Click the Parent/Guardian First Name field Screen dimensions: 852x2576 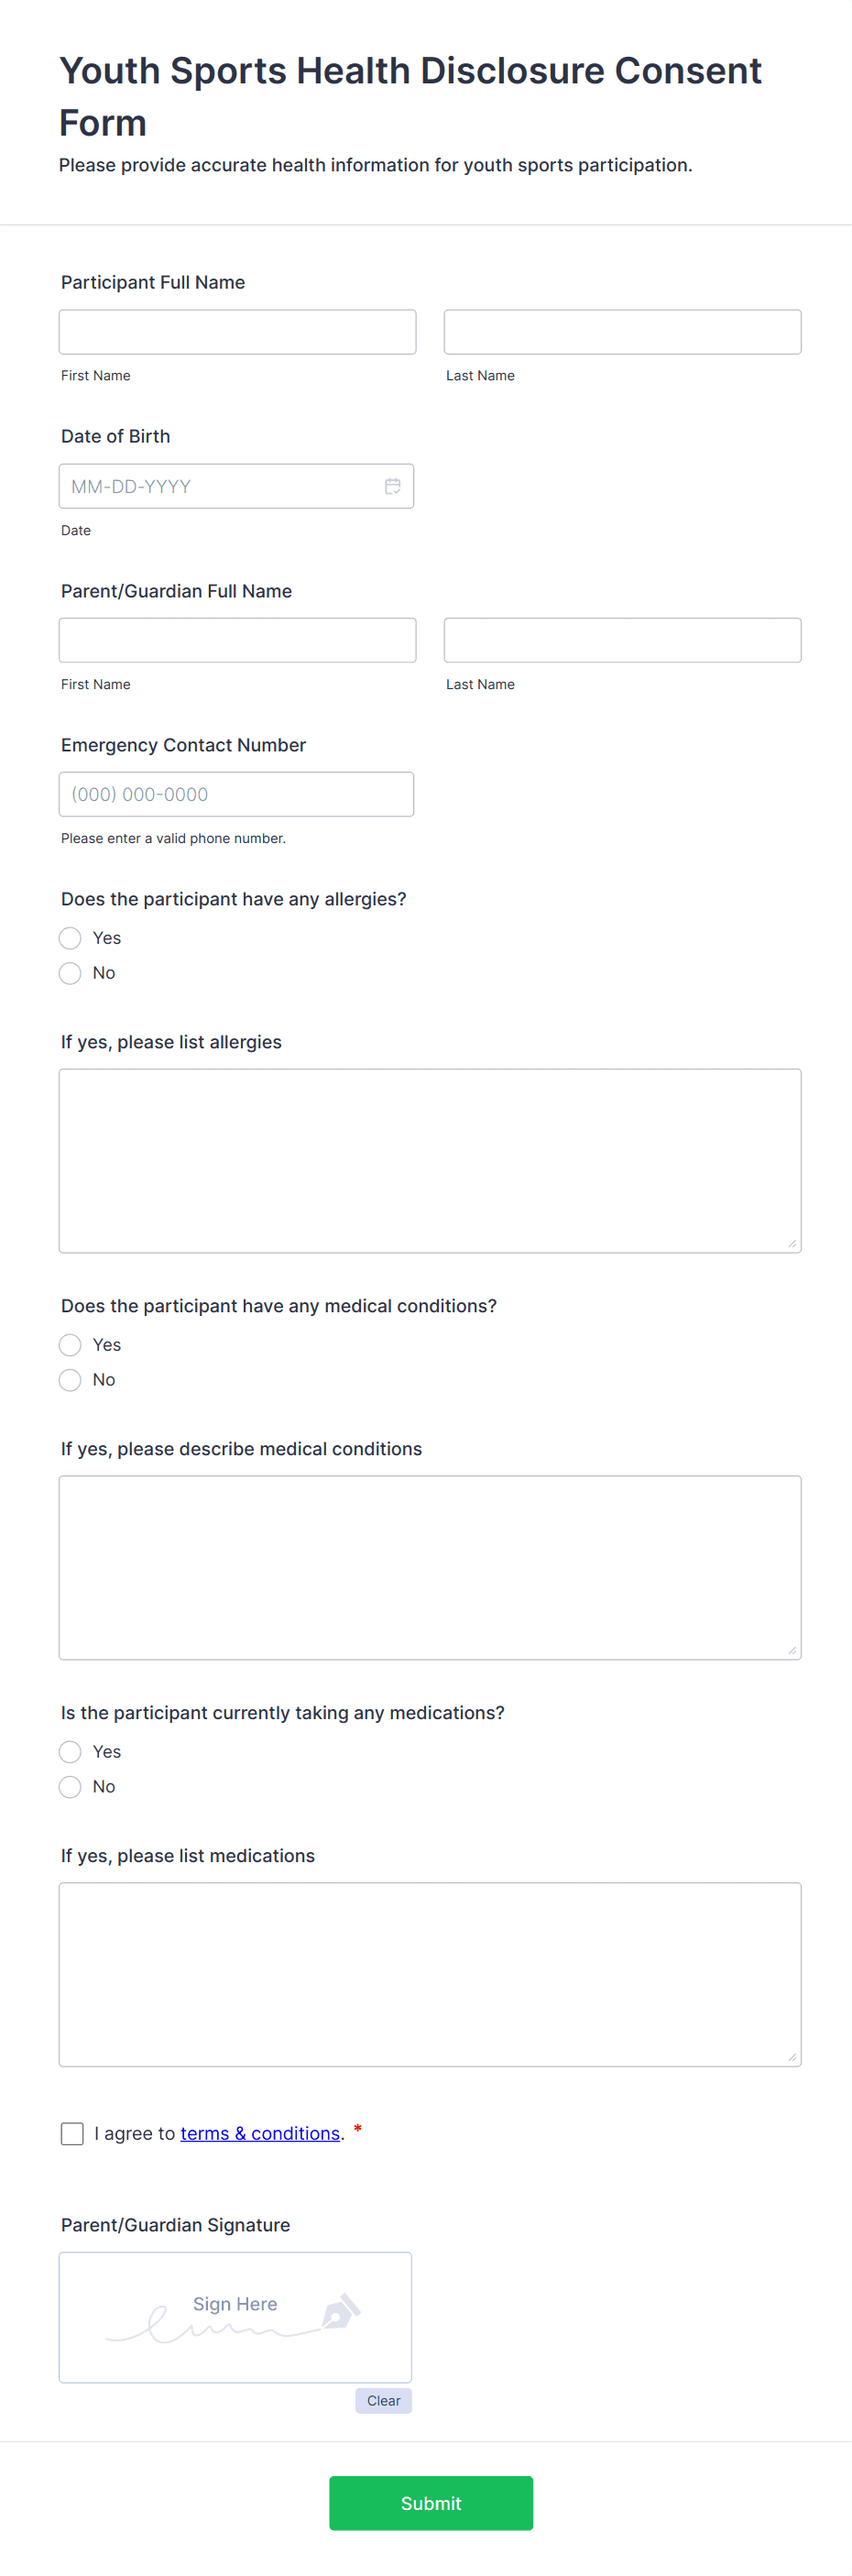click(x=237, y=639)
